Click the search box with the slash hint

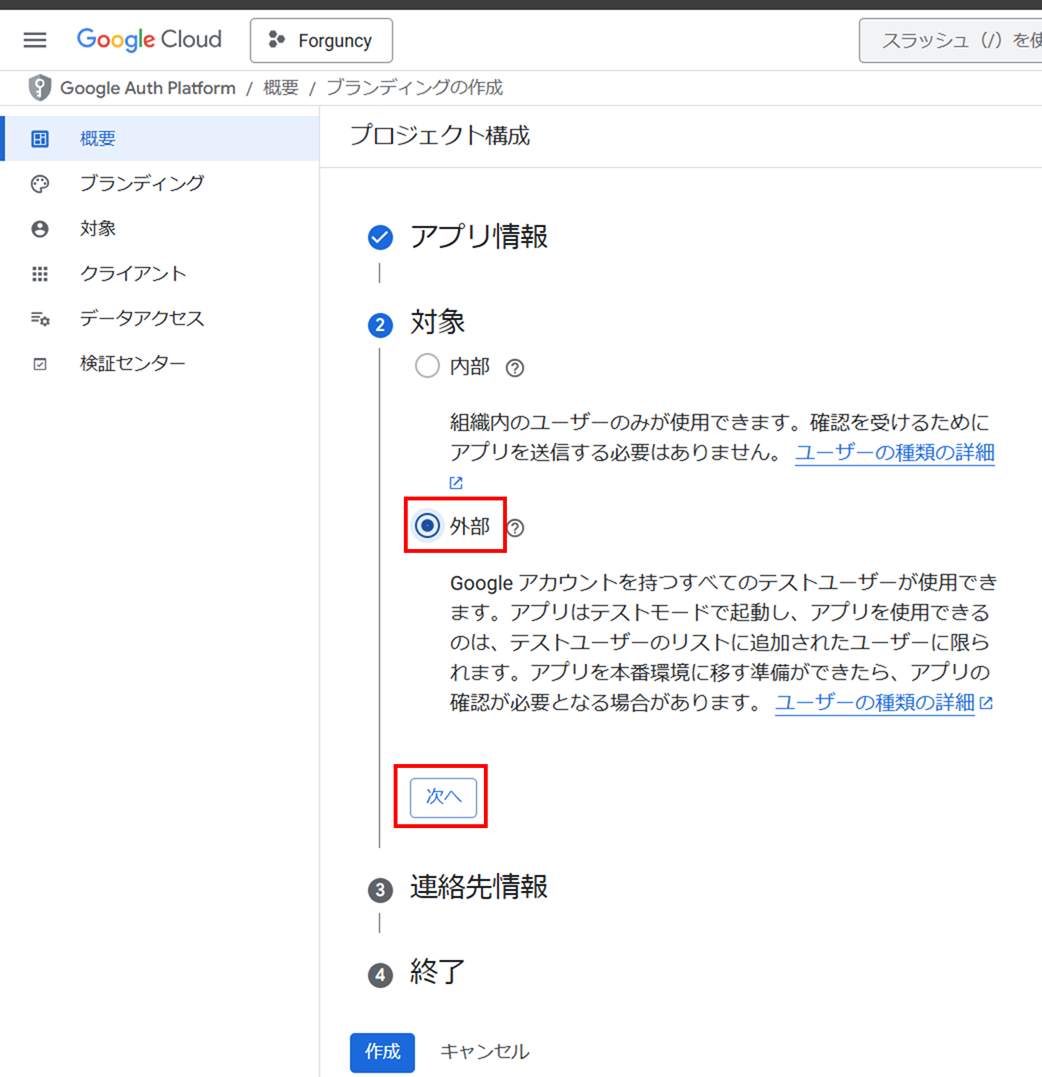click(951, 41)
